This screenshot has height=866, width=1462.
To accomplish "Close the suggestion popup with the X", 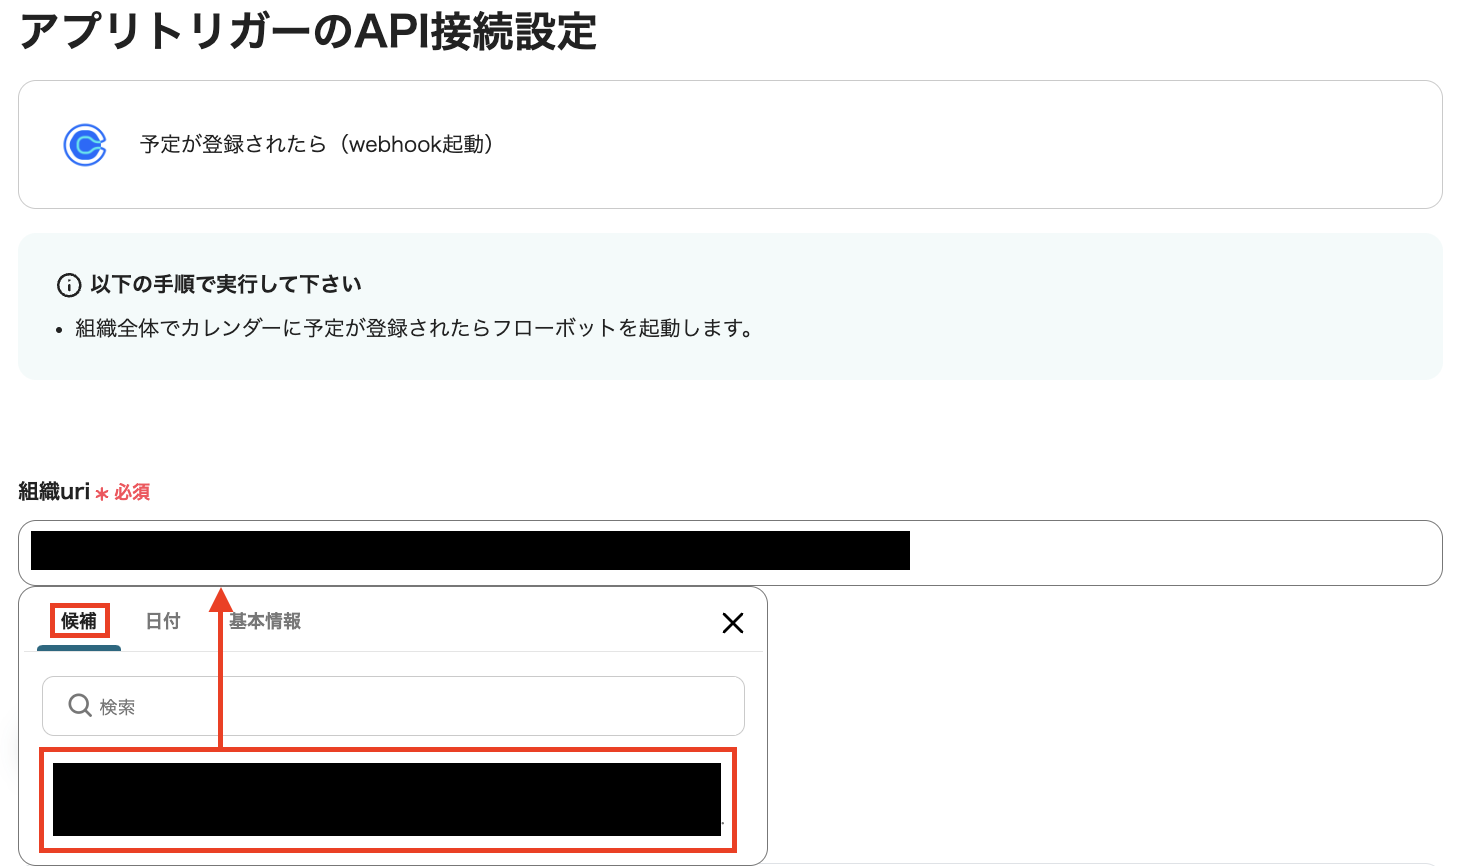I will point(732,622).
